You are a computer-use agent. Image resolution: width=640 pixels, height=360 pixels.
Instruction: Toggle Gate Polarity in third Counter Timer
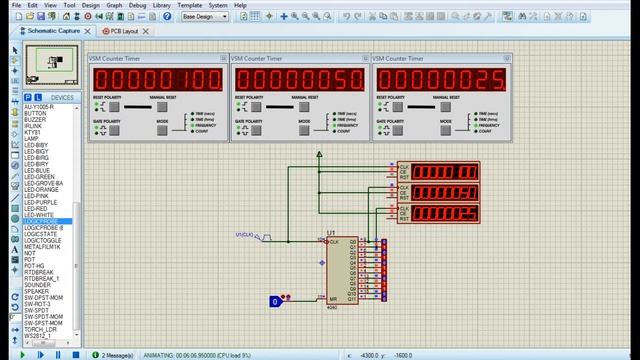coord(398,131)
